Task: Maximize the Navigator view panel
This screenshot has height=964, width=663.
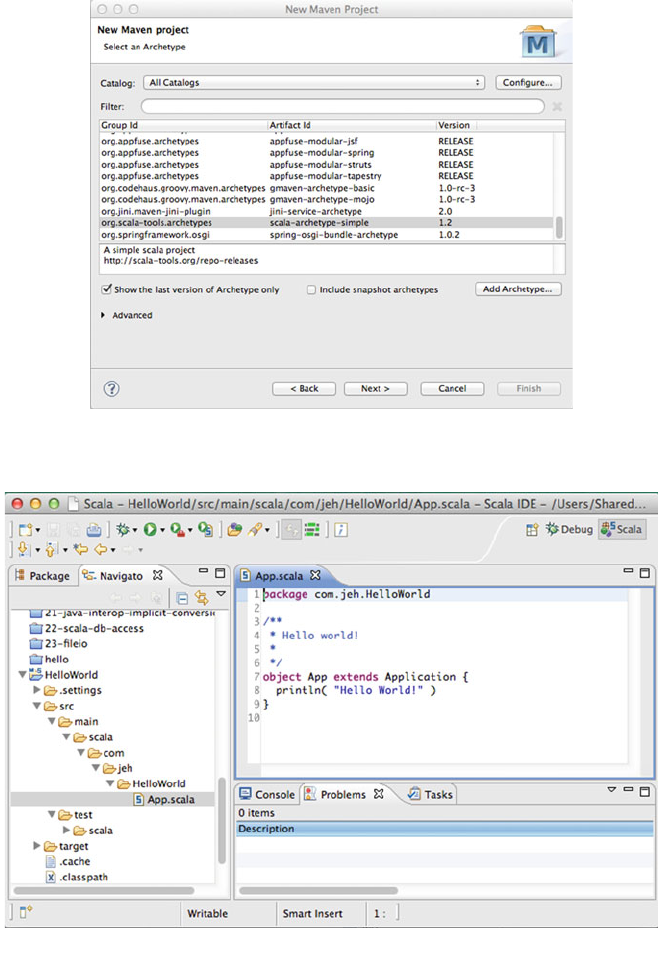Action: pyautogui.click(x=220, y=573)
